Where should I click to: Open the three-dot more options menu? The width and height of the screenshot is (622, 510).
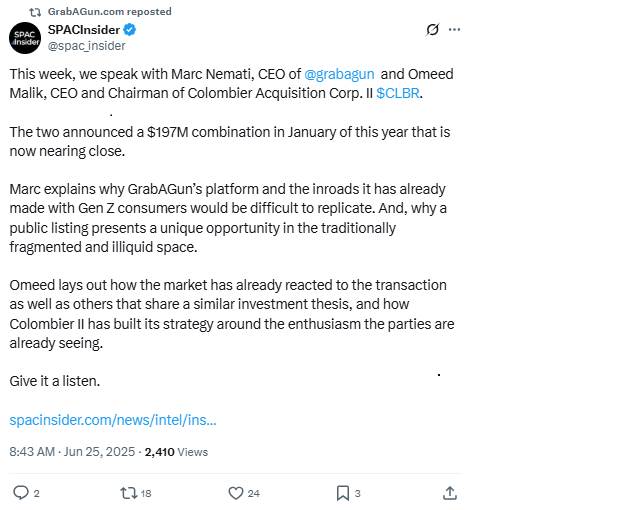pos(455,30)
